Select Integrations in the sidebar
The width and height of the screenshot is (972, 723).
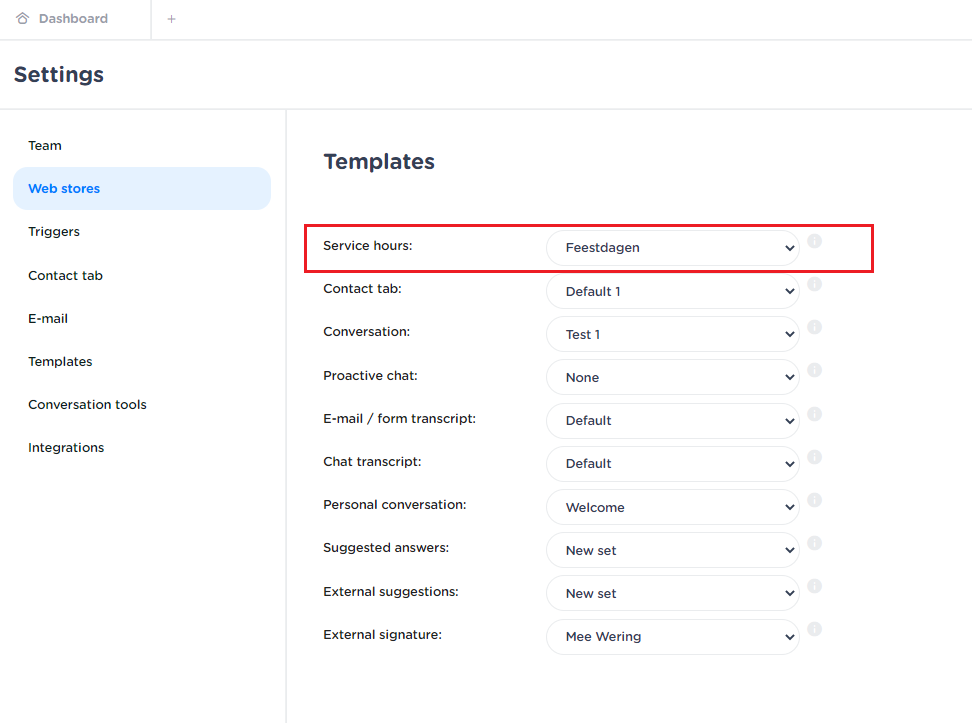pyautogui.click(x=66, y=447)
